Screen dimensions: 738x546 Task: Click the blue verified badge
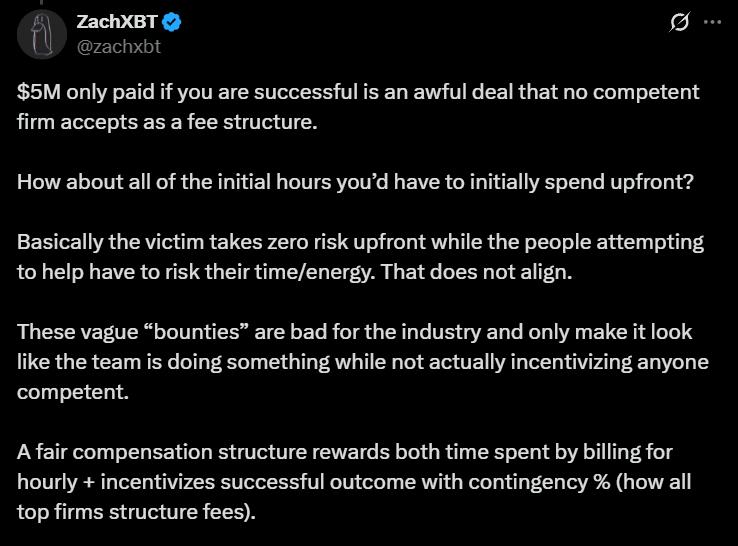(x=172, y=22)
